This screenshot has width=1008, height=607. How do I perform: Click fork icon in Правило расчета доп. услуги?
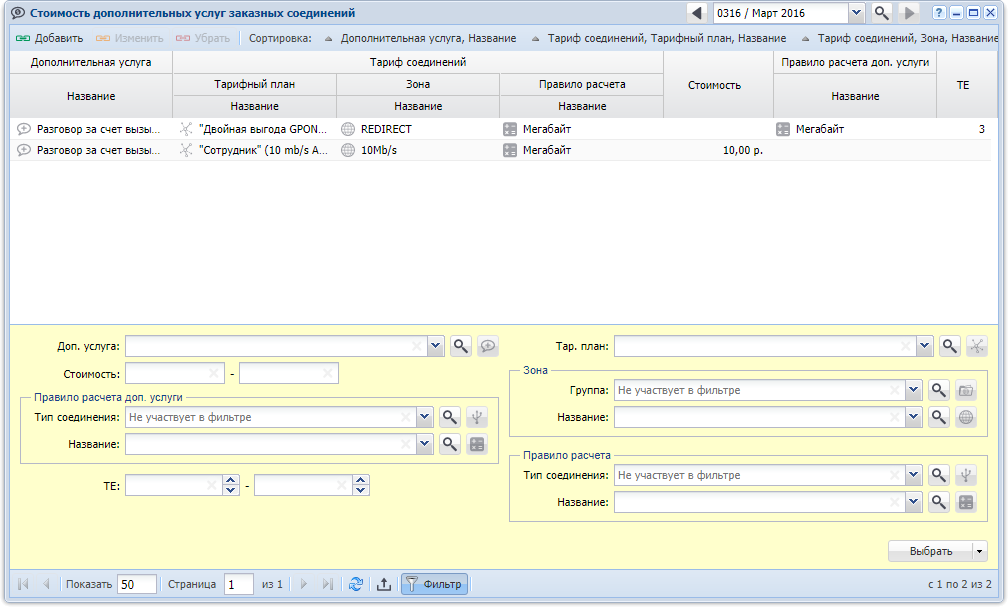coord(477,417)
